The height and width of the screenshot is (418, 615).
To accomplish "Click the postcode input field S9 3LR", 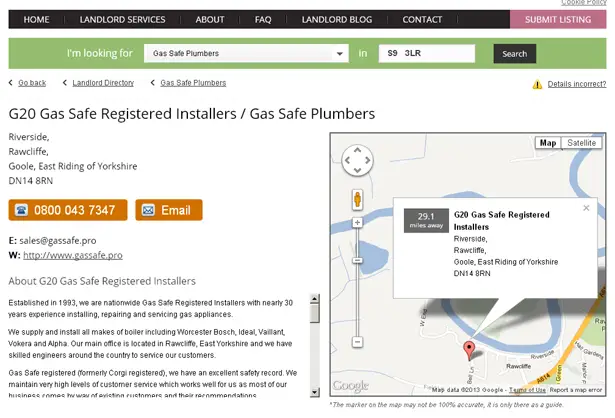I will point(427,53).
